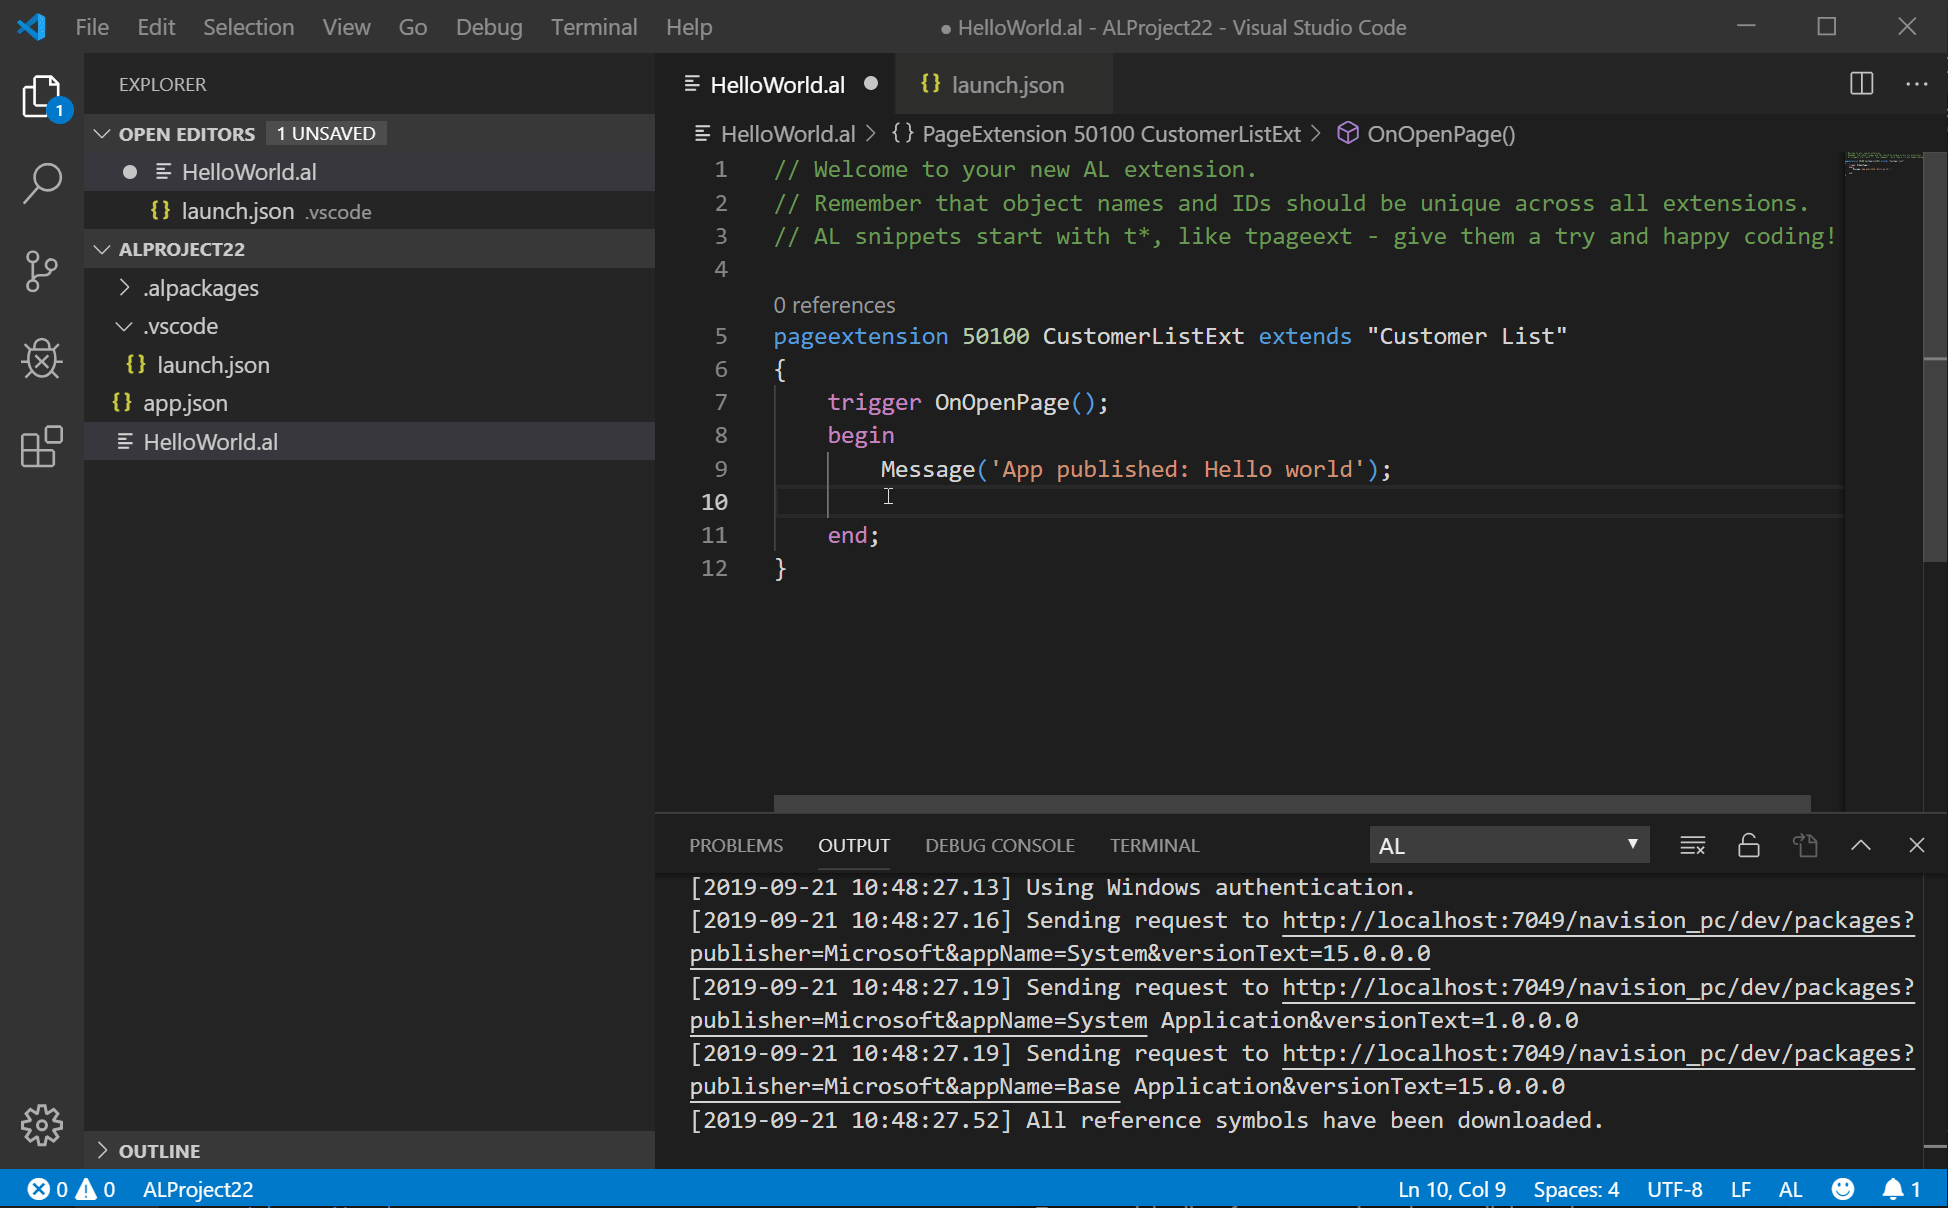The image size is (1948, 1208).
Task: Open the Search view icon
Action: (x=41, y=184)
